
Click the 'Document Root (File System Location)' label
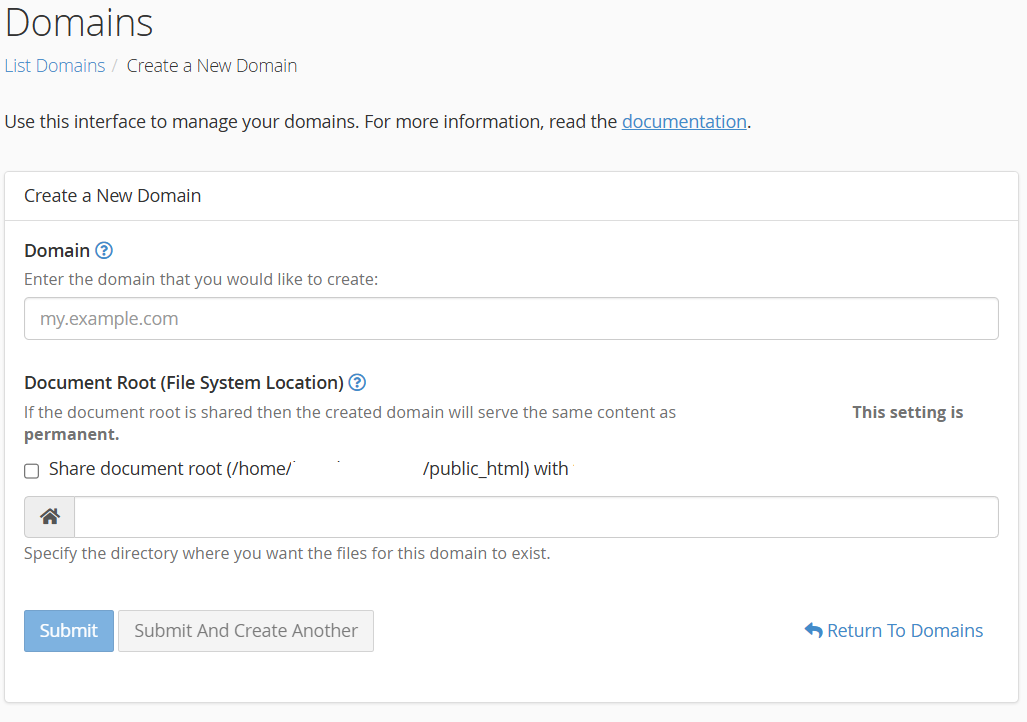click(x=184, y=382)
